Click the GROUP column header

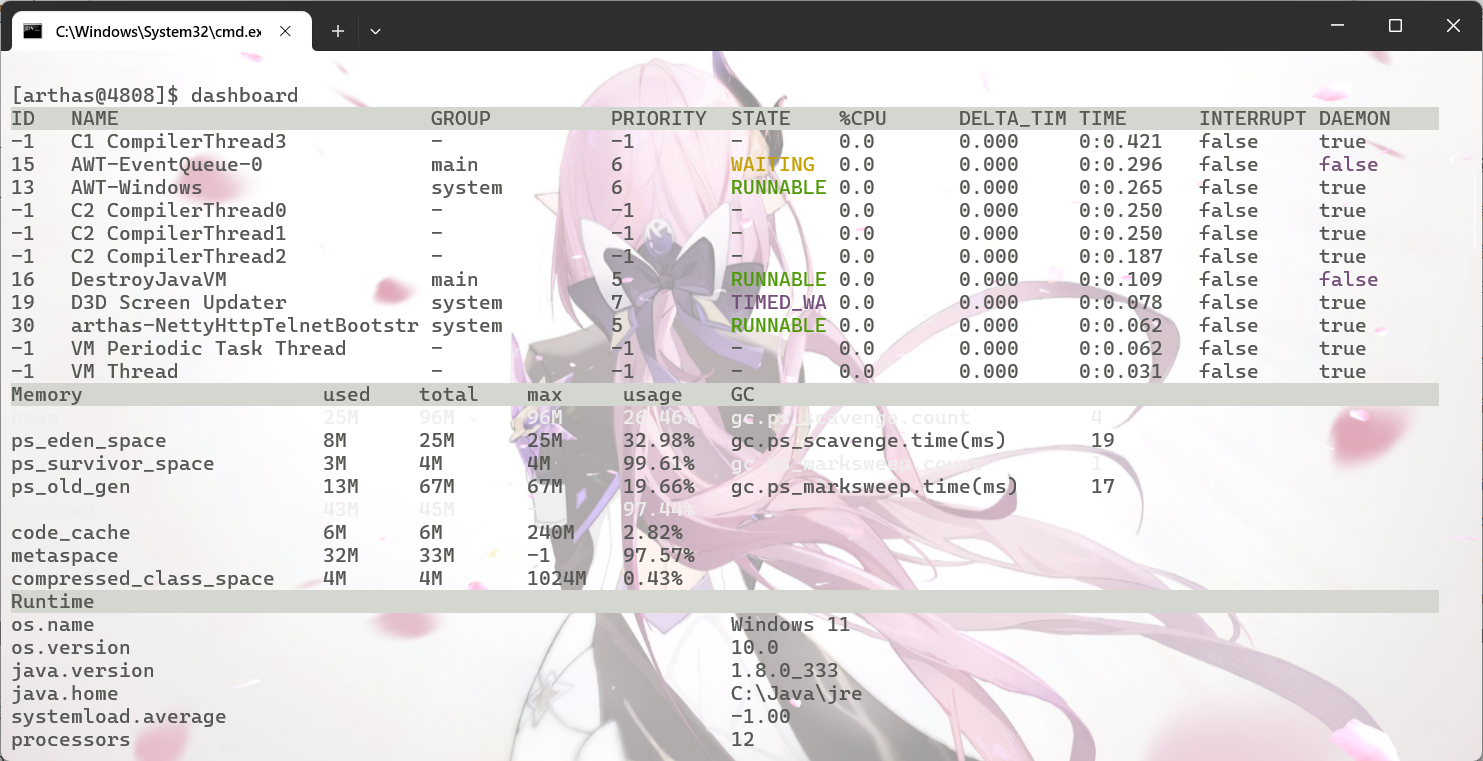pos(461,119)
